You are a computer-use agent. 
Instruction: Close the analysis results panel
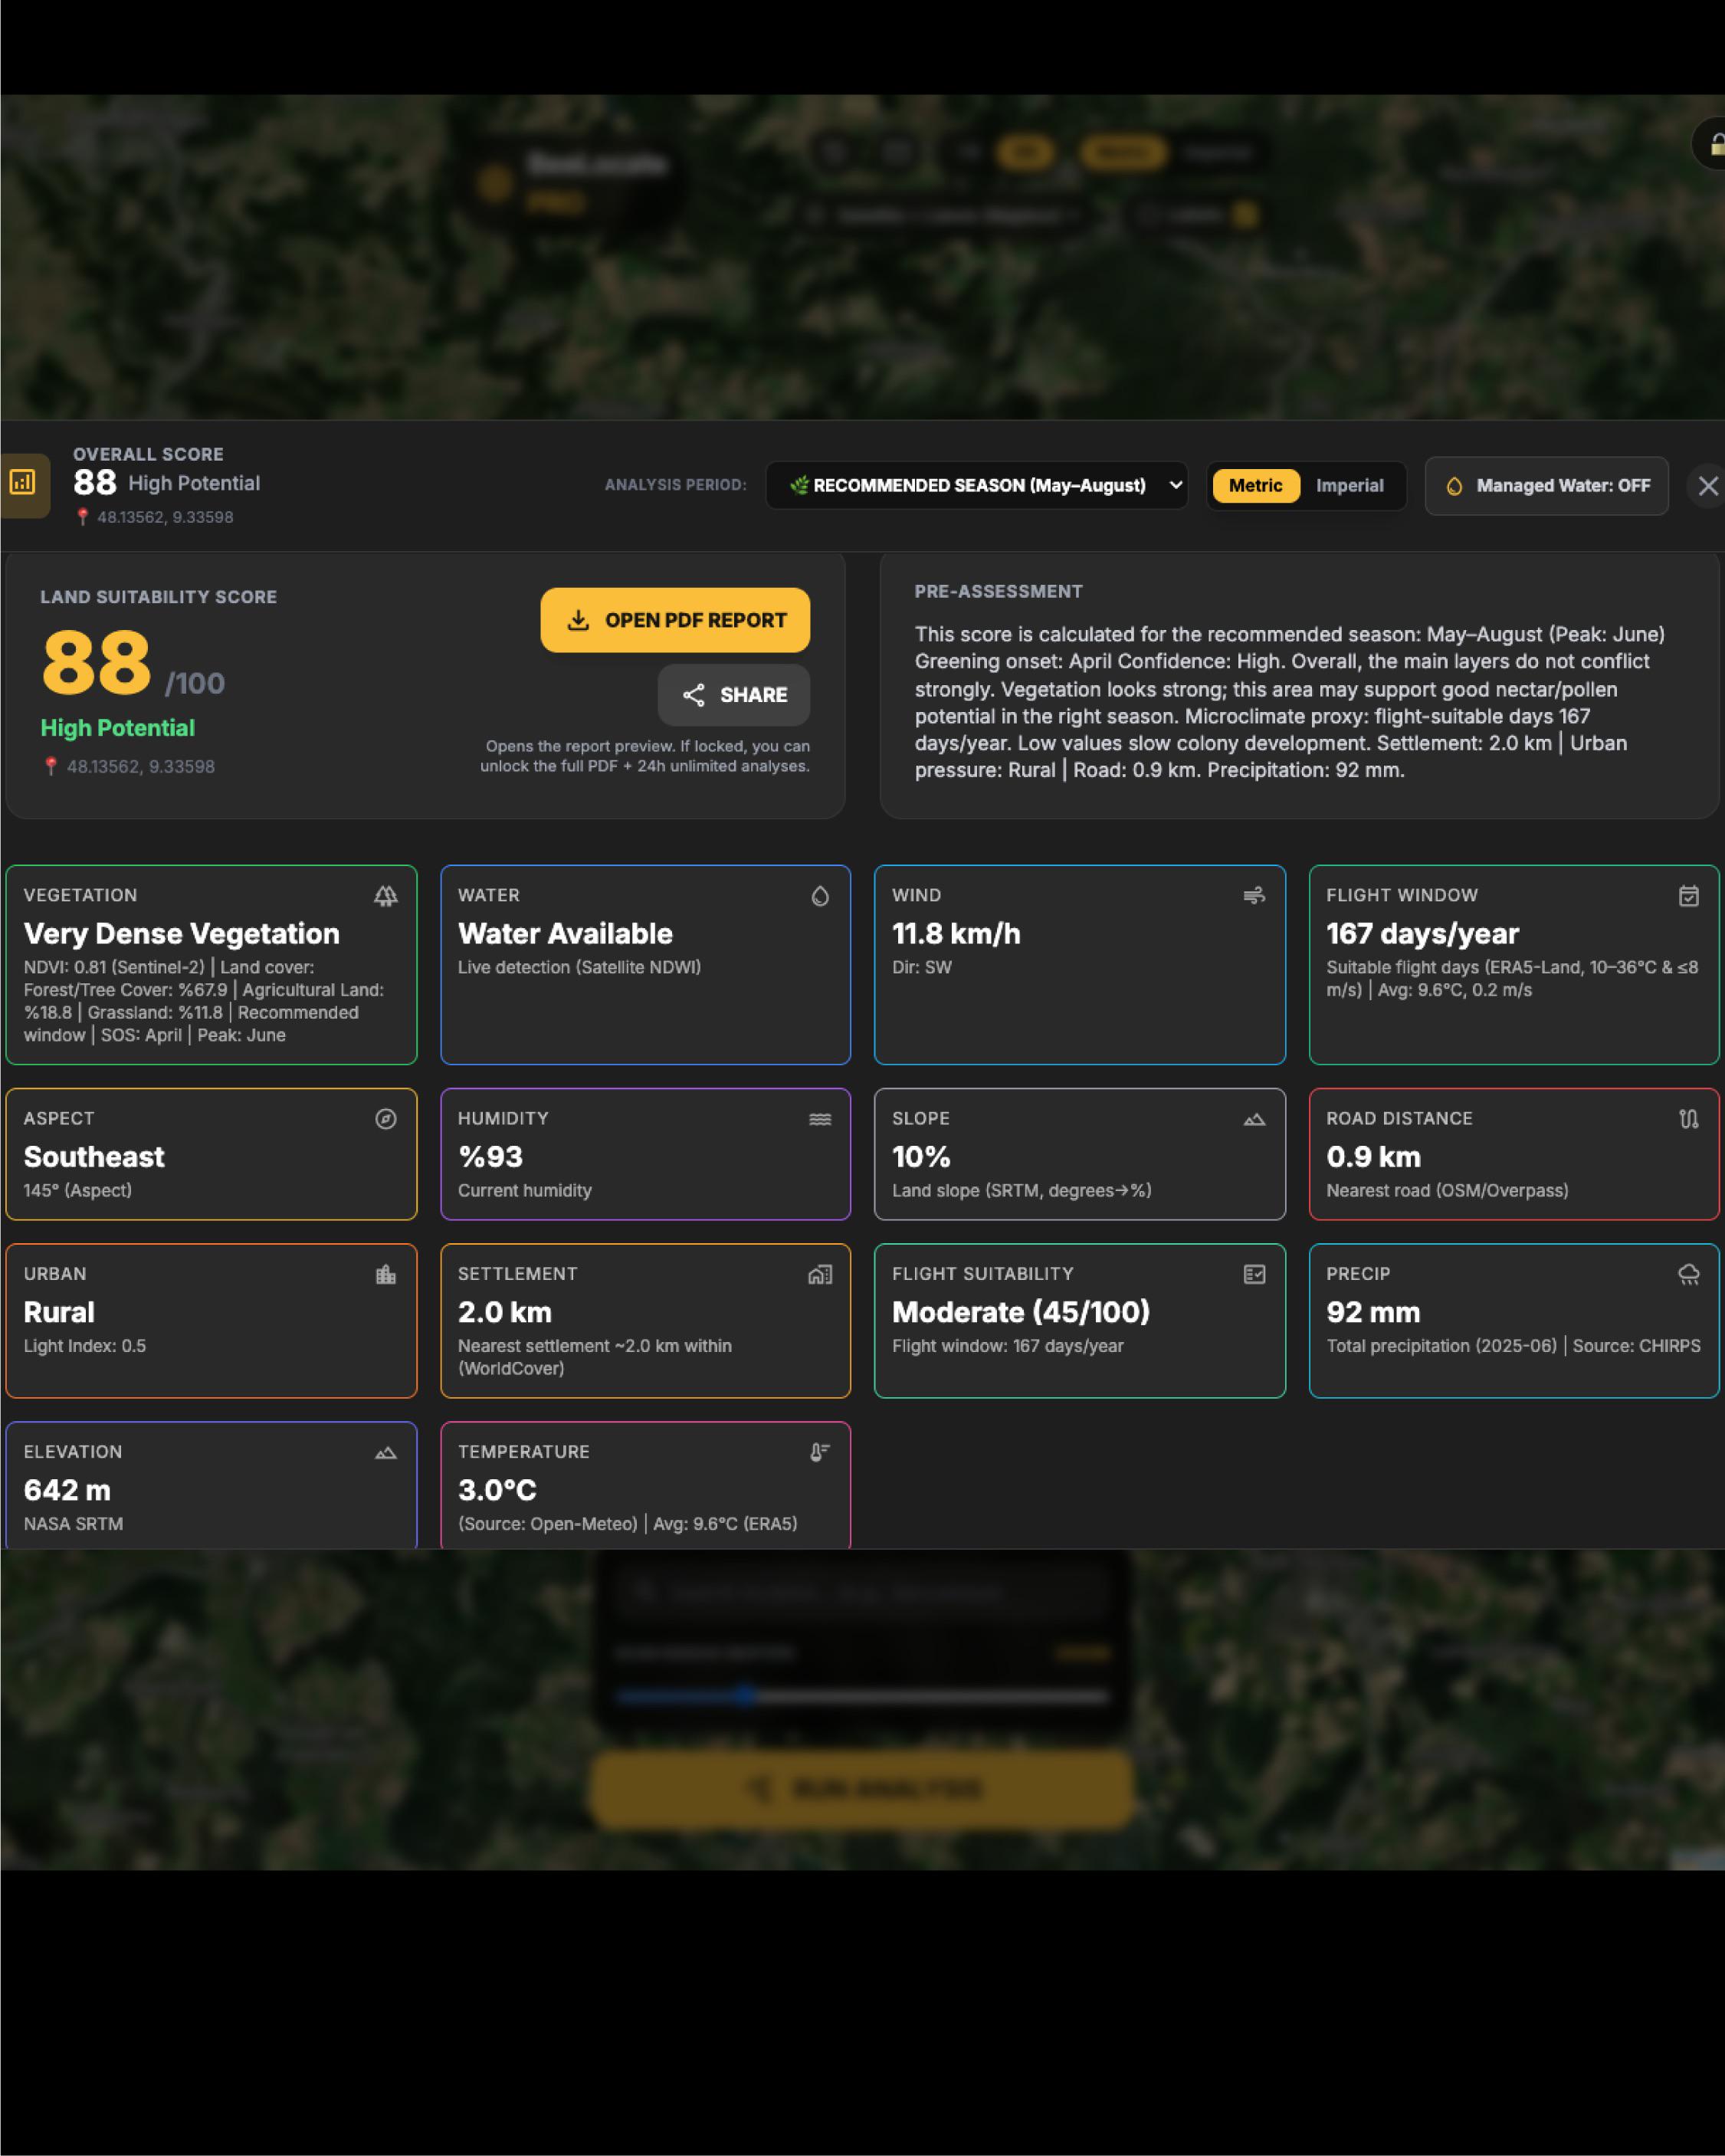point(1708,486)
